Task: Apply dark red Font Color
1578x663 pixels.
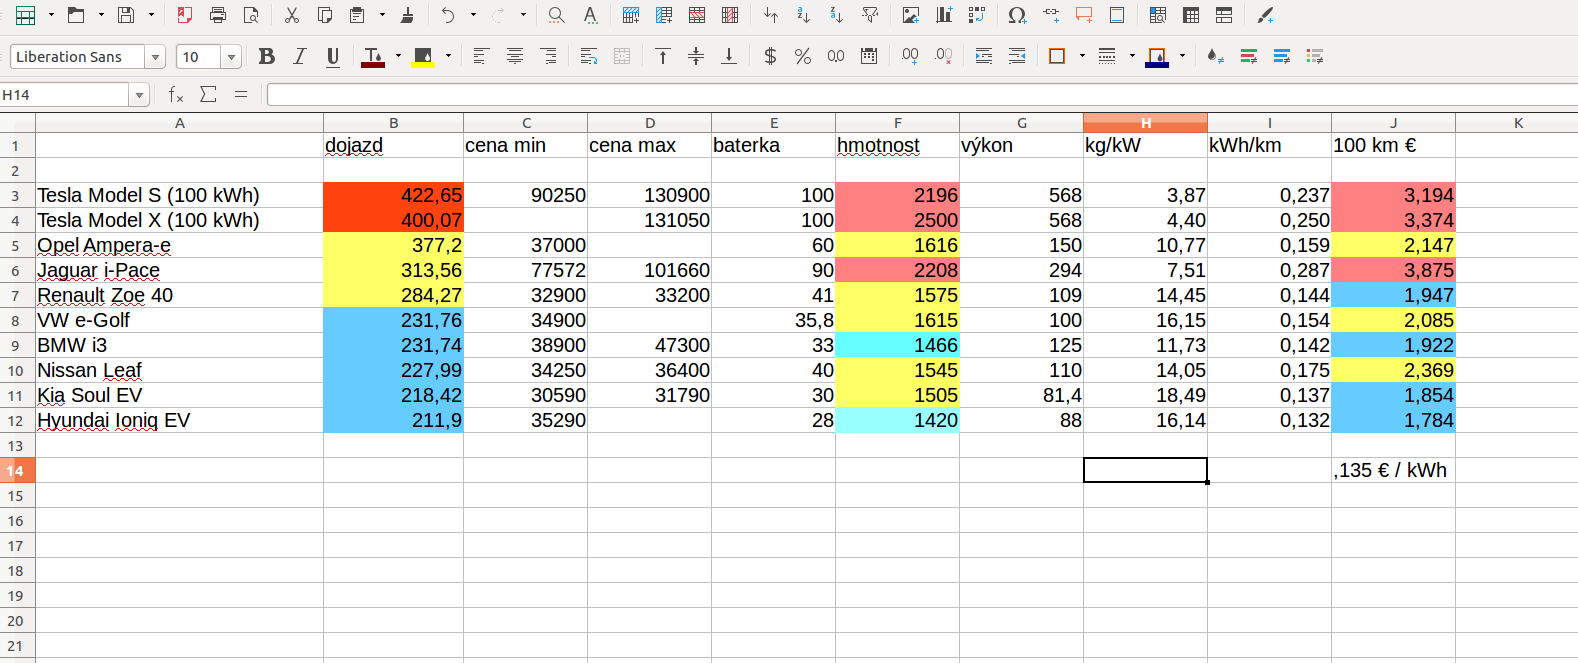Action: 373,56
